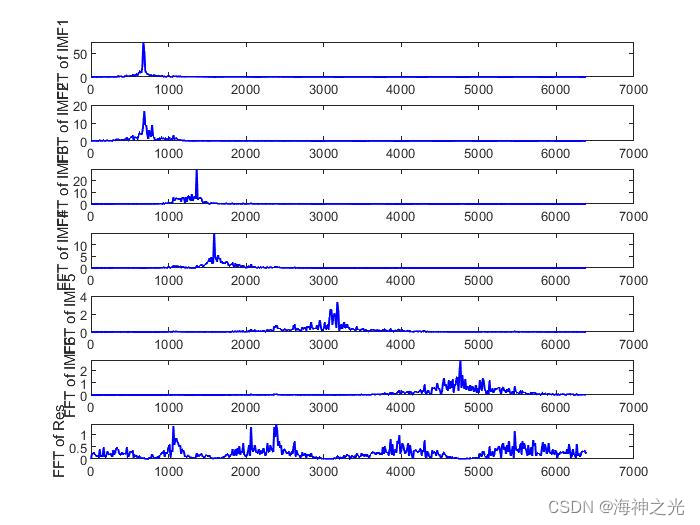Click the "2" y-tick in the IMF6 plot
Image resolution: width=700 pixels, height=525 pixels.
point(83,371)
